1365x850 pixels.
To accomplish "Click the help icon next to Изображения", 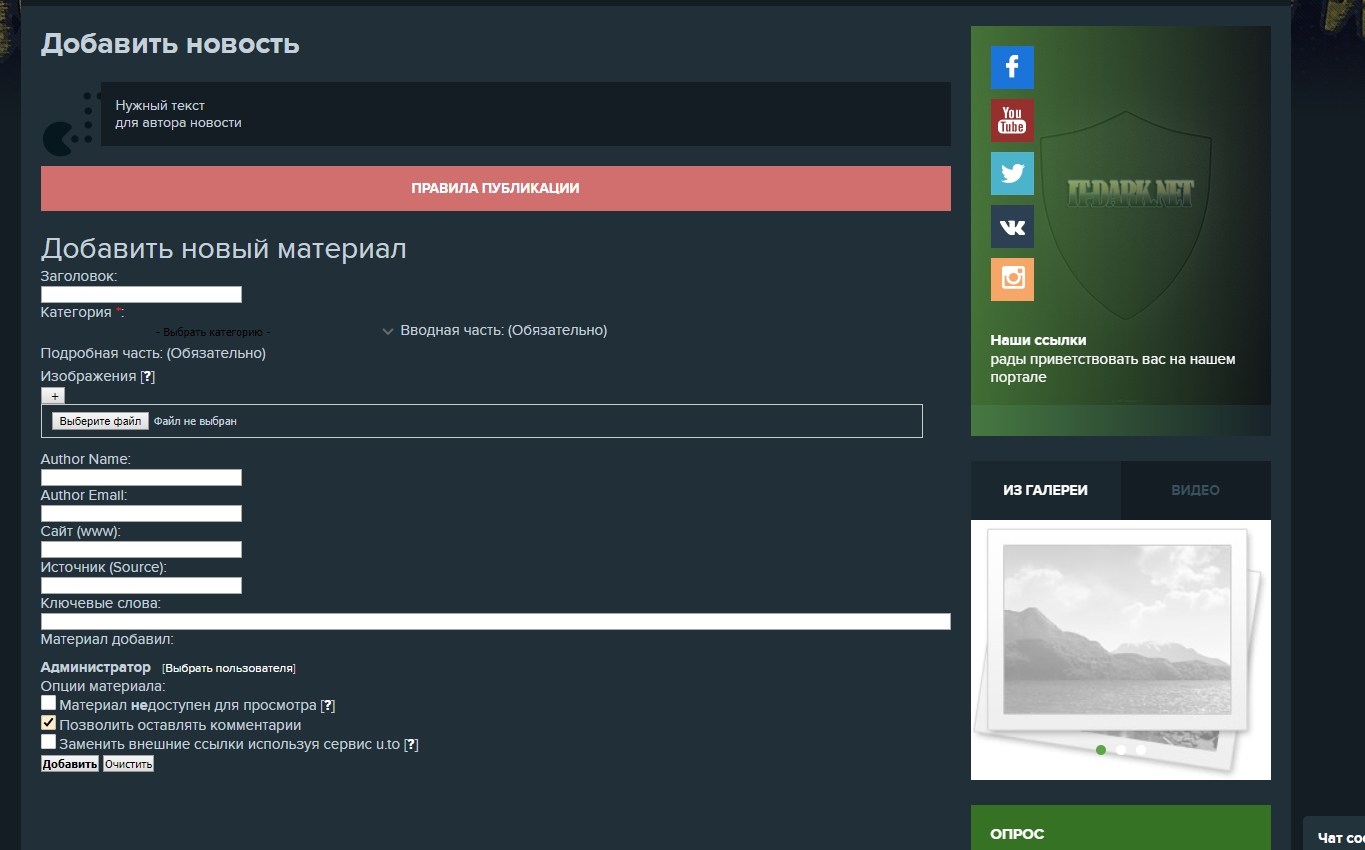I will 148,377.
